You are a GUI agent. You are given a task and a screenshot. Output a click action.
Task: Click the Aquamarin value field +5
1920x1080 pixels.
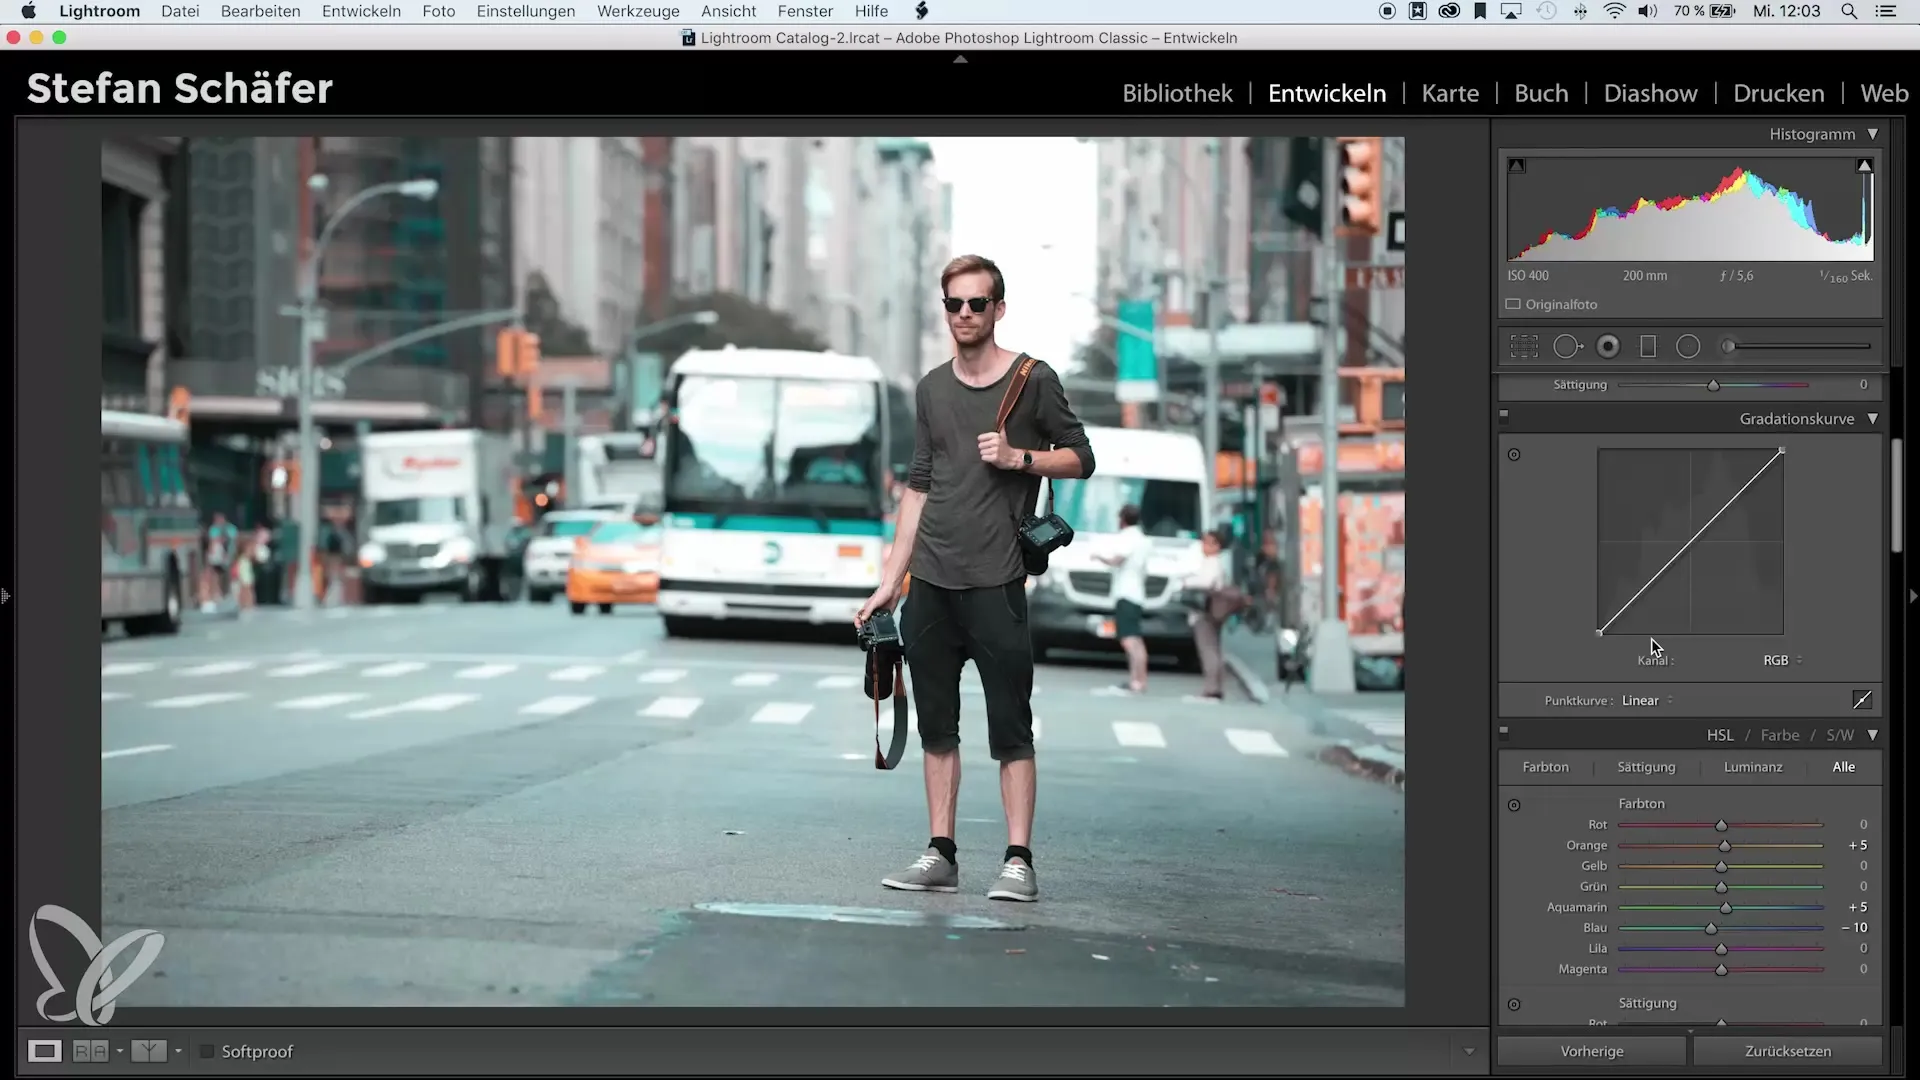click(x=1857, y=908)
